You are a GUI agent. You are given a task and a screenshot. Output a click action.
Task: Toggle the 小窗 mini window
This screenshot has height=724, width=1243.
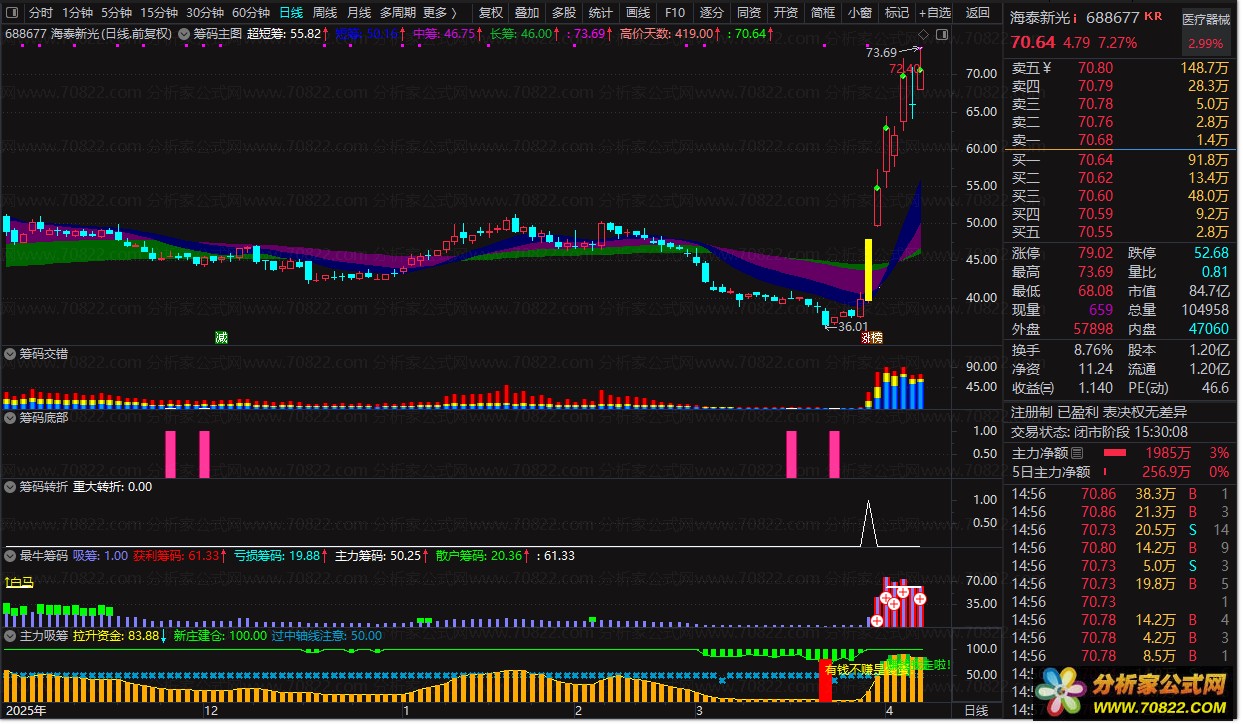[x=859, y=13]
